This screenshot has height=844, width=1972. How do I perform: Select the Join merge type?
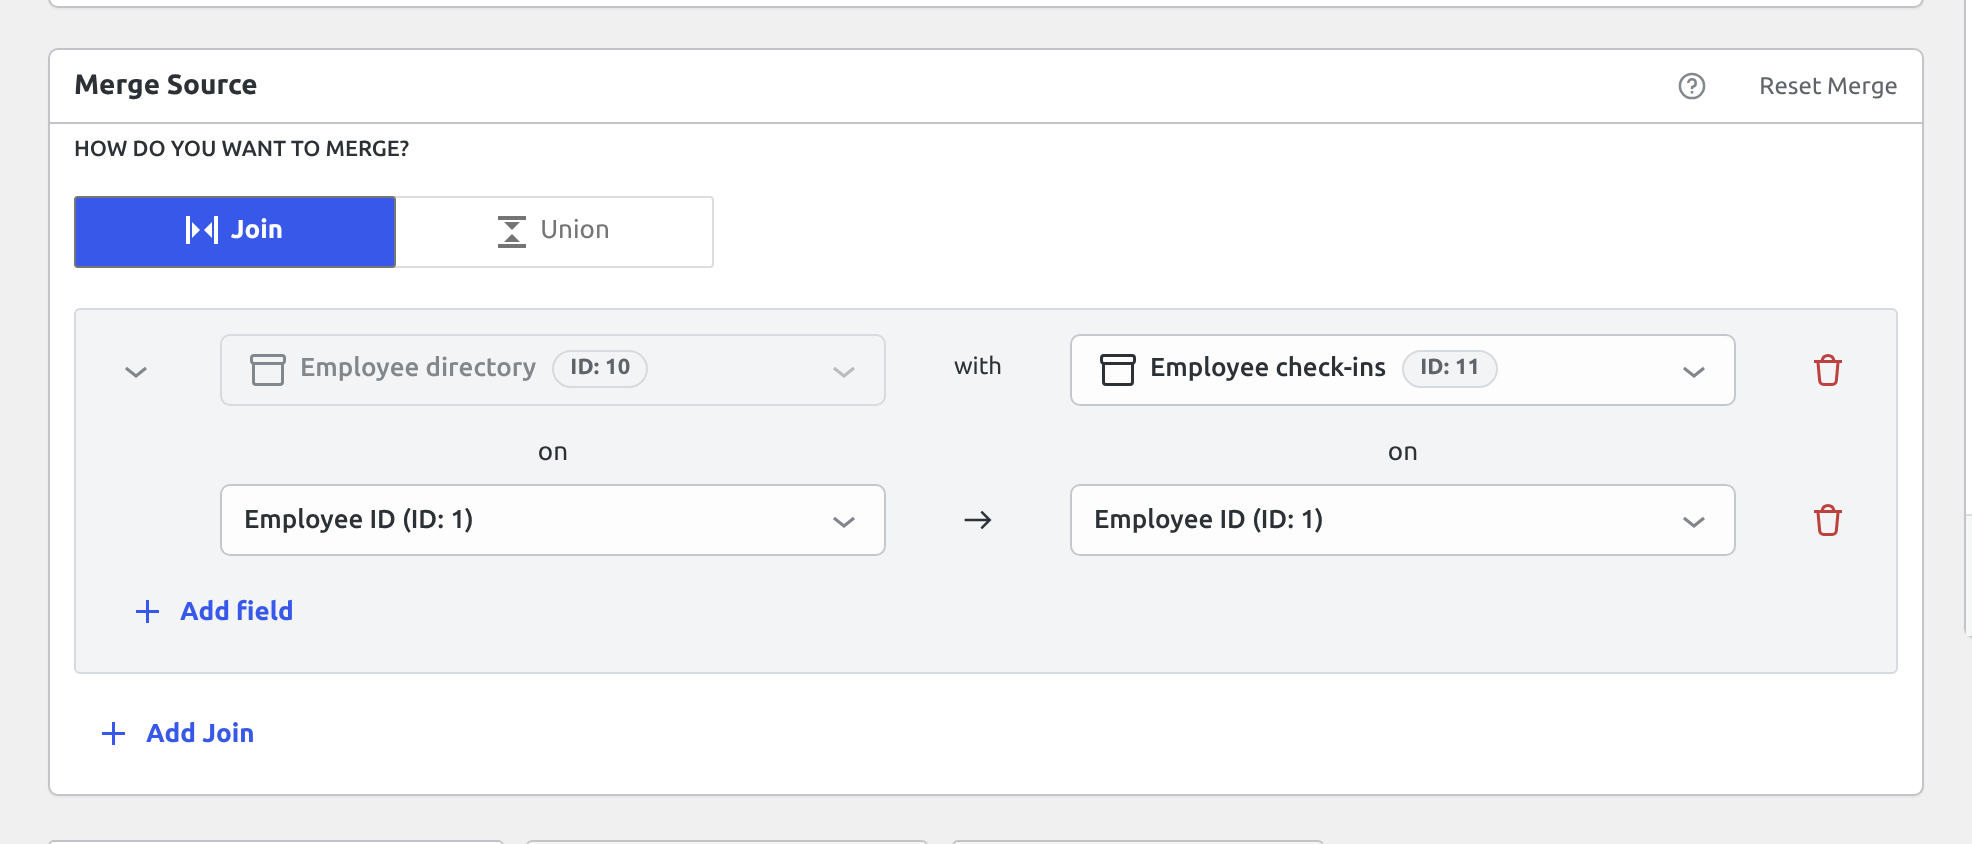click(x=235, y=231)
